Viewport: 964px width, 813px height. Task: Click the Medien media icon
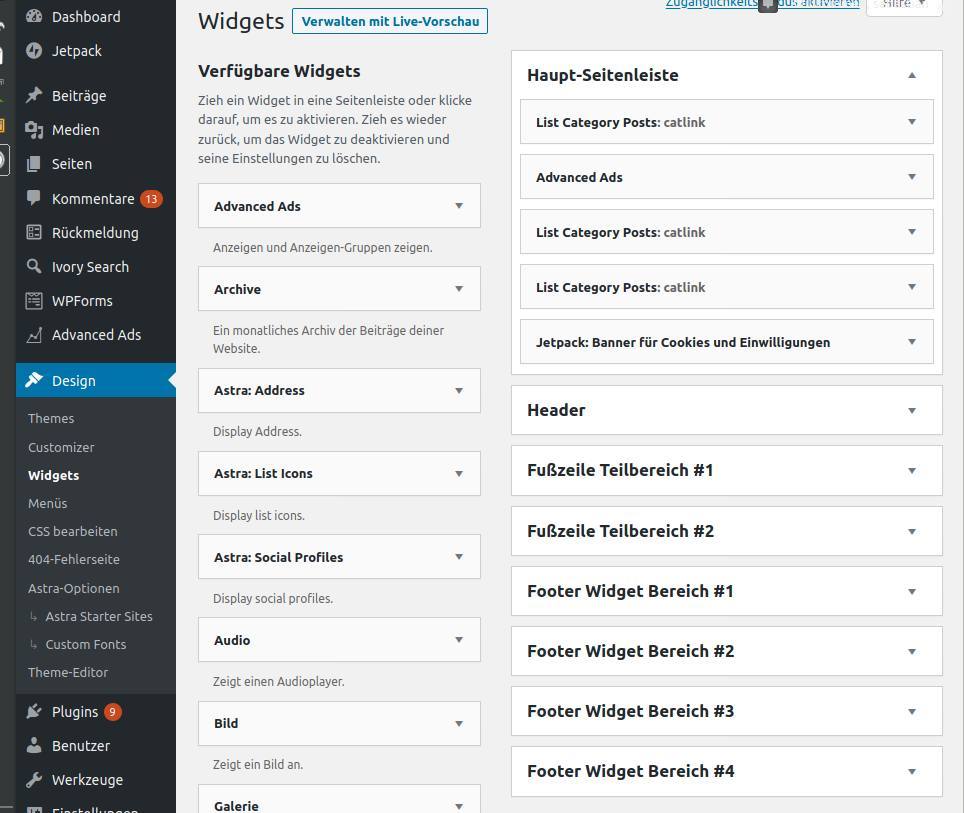tap(34, 130)
